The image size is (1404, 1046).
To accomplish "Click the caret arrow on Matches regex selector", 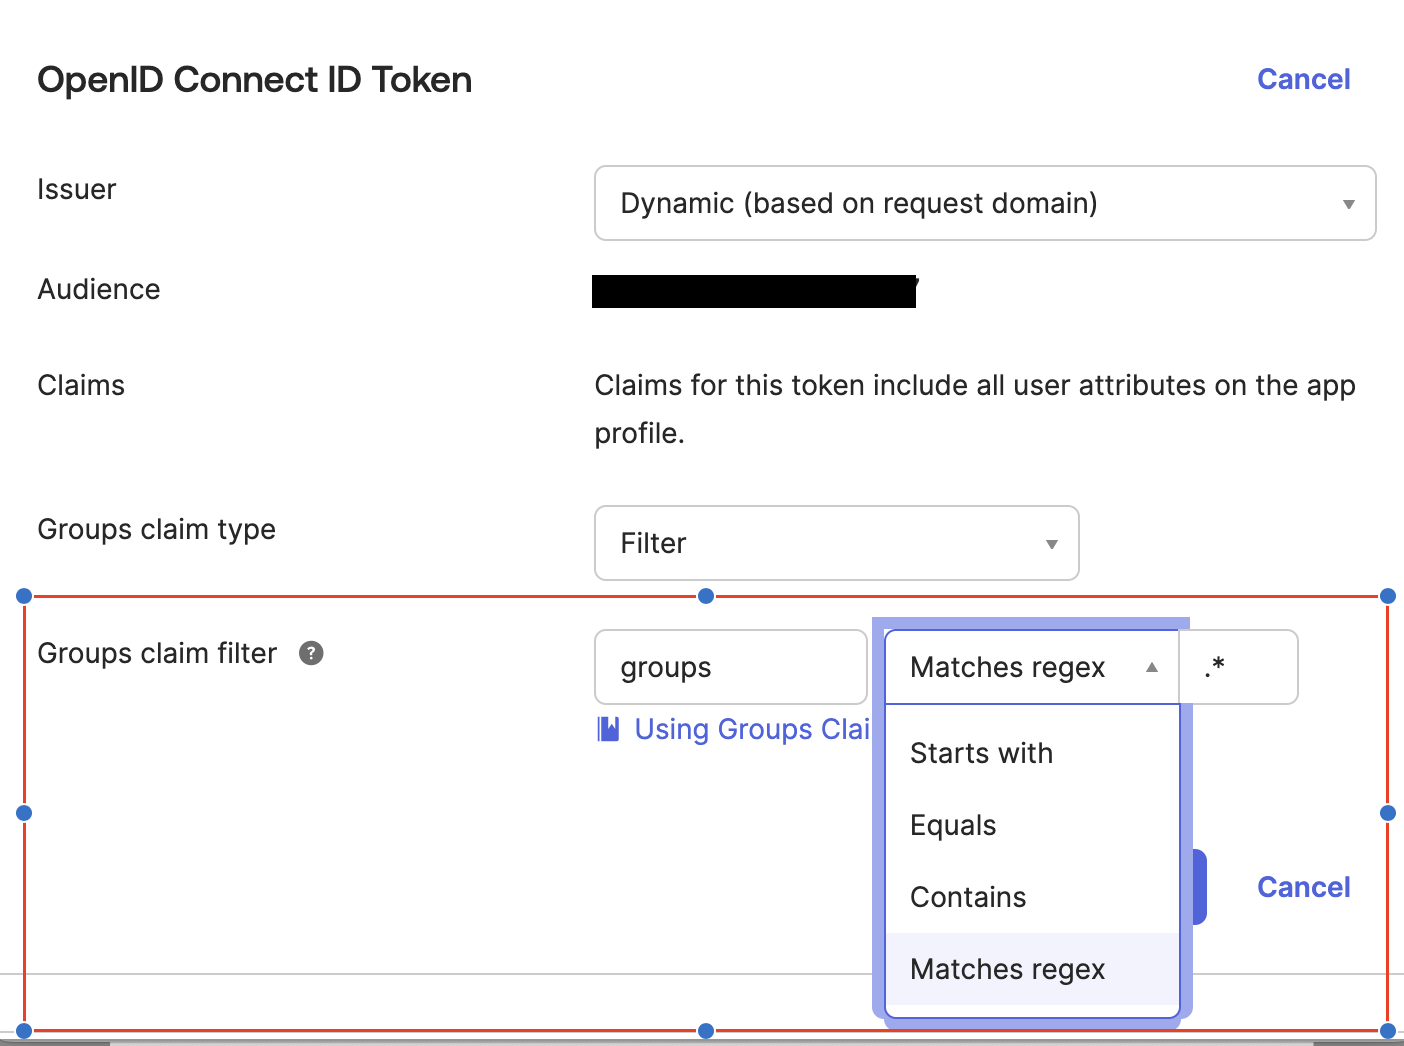I will click(x=1151, y=667).
